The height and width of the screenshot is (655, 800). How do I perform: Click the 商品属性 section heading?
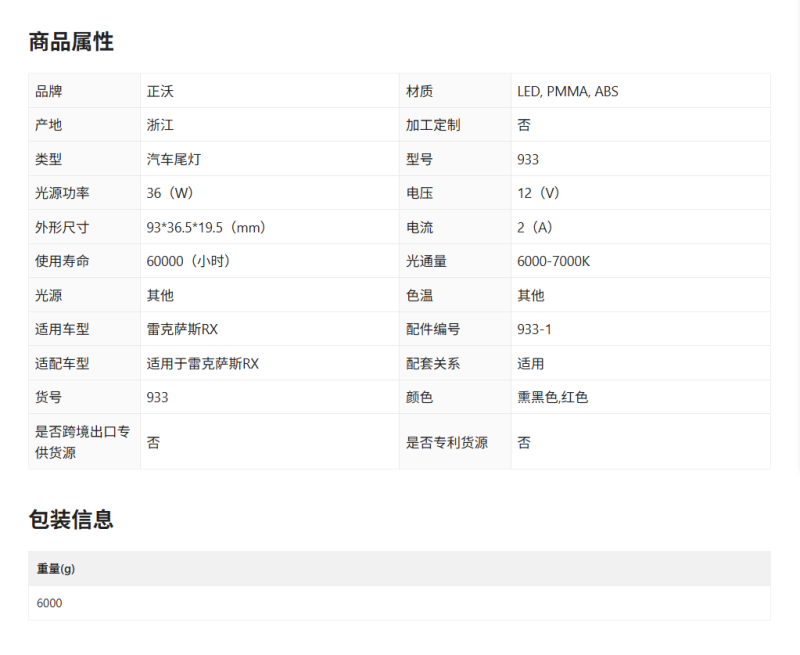point(71,42)
